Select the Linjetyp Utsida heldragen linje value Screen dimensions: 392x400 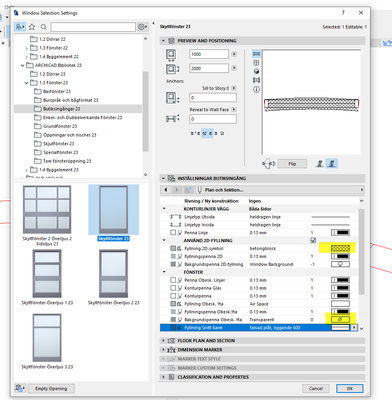coord(265,217)
